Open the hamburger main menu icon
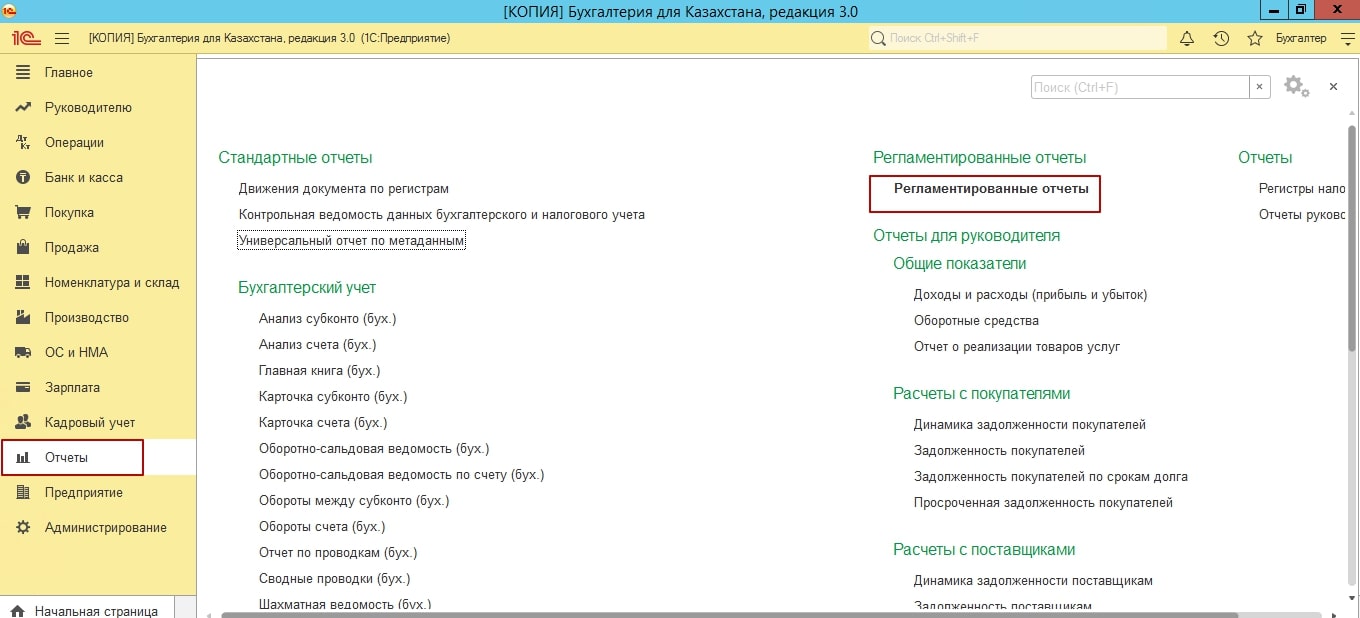Viewport: 1360px width, 618px height. point(61,38)
